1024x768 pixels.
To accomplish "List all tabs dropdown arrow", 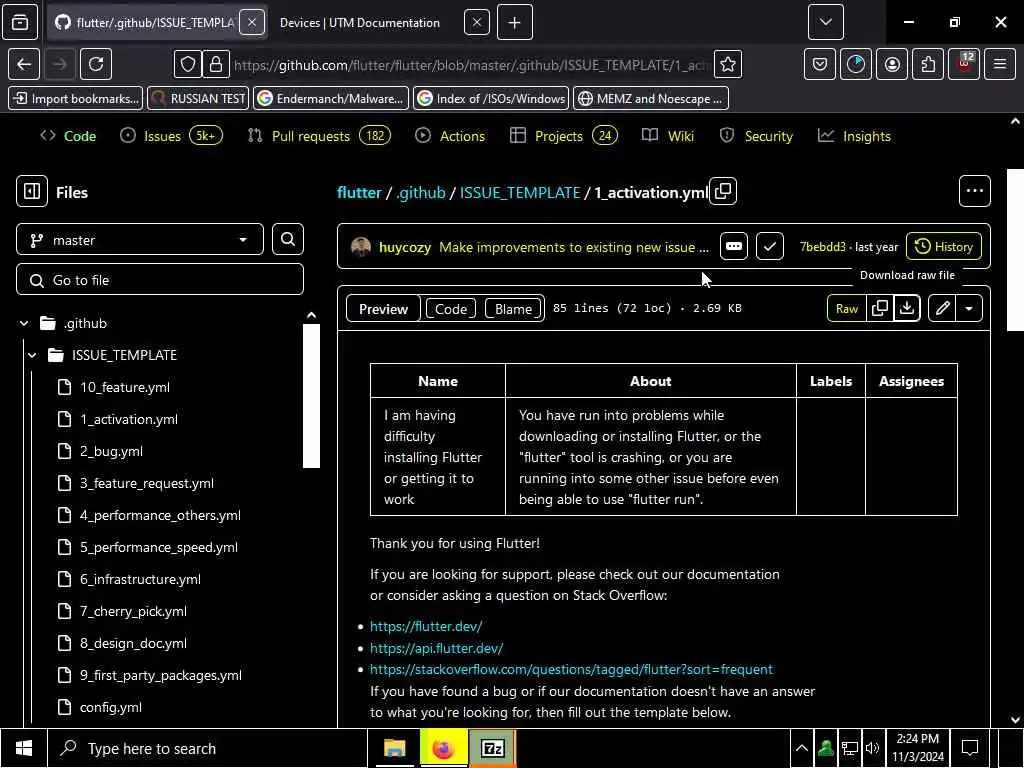I will [825, 22].
